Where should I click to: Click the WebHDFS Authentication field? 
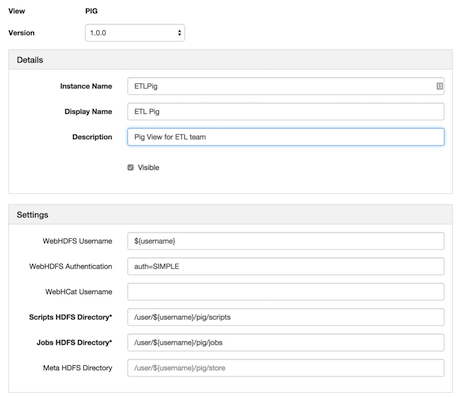(286, 266)
